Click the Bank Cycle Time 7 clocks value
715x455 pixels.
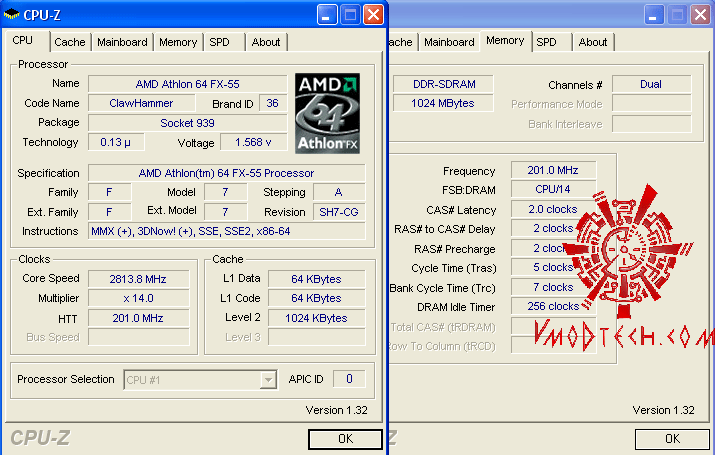coord(553,287)
